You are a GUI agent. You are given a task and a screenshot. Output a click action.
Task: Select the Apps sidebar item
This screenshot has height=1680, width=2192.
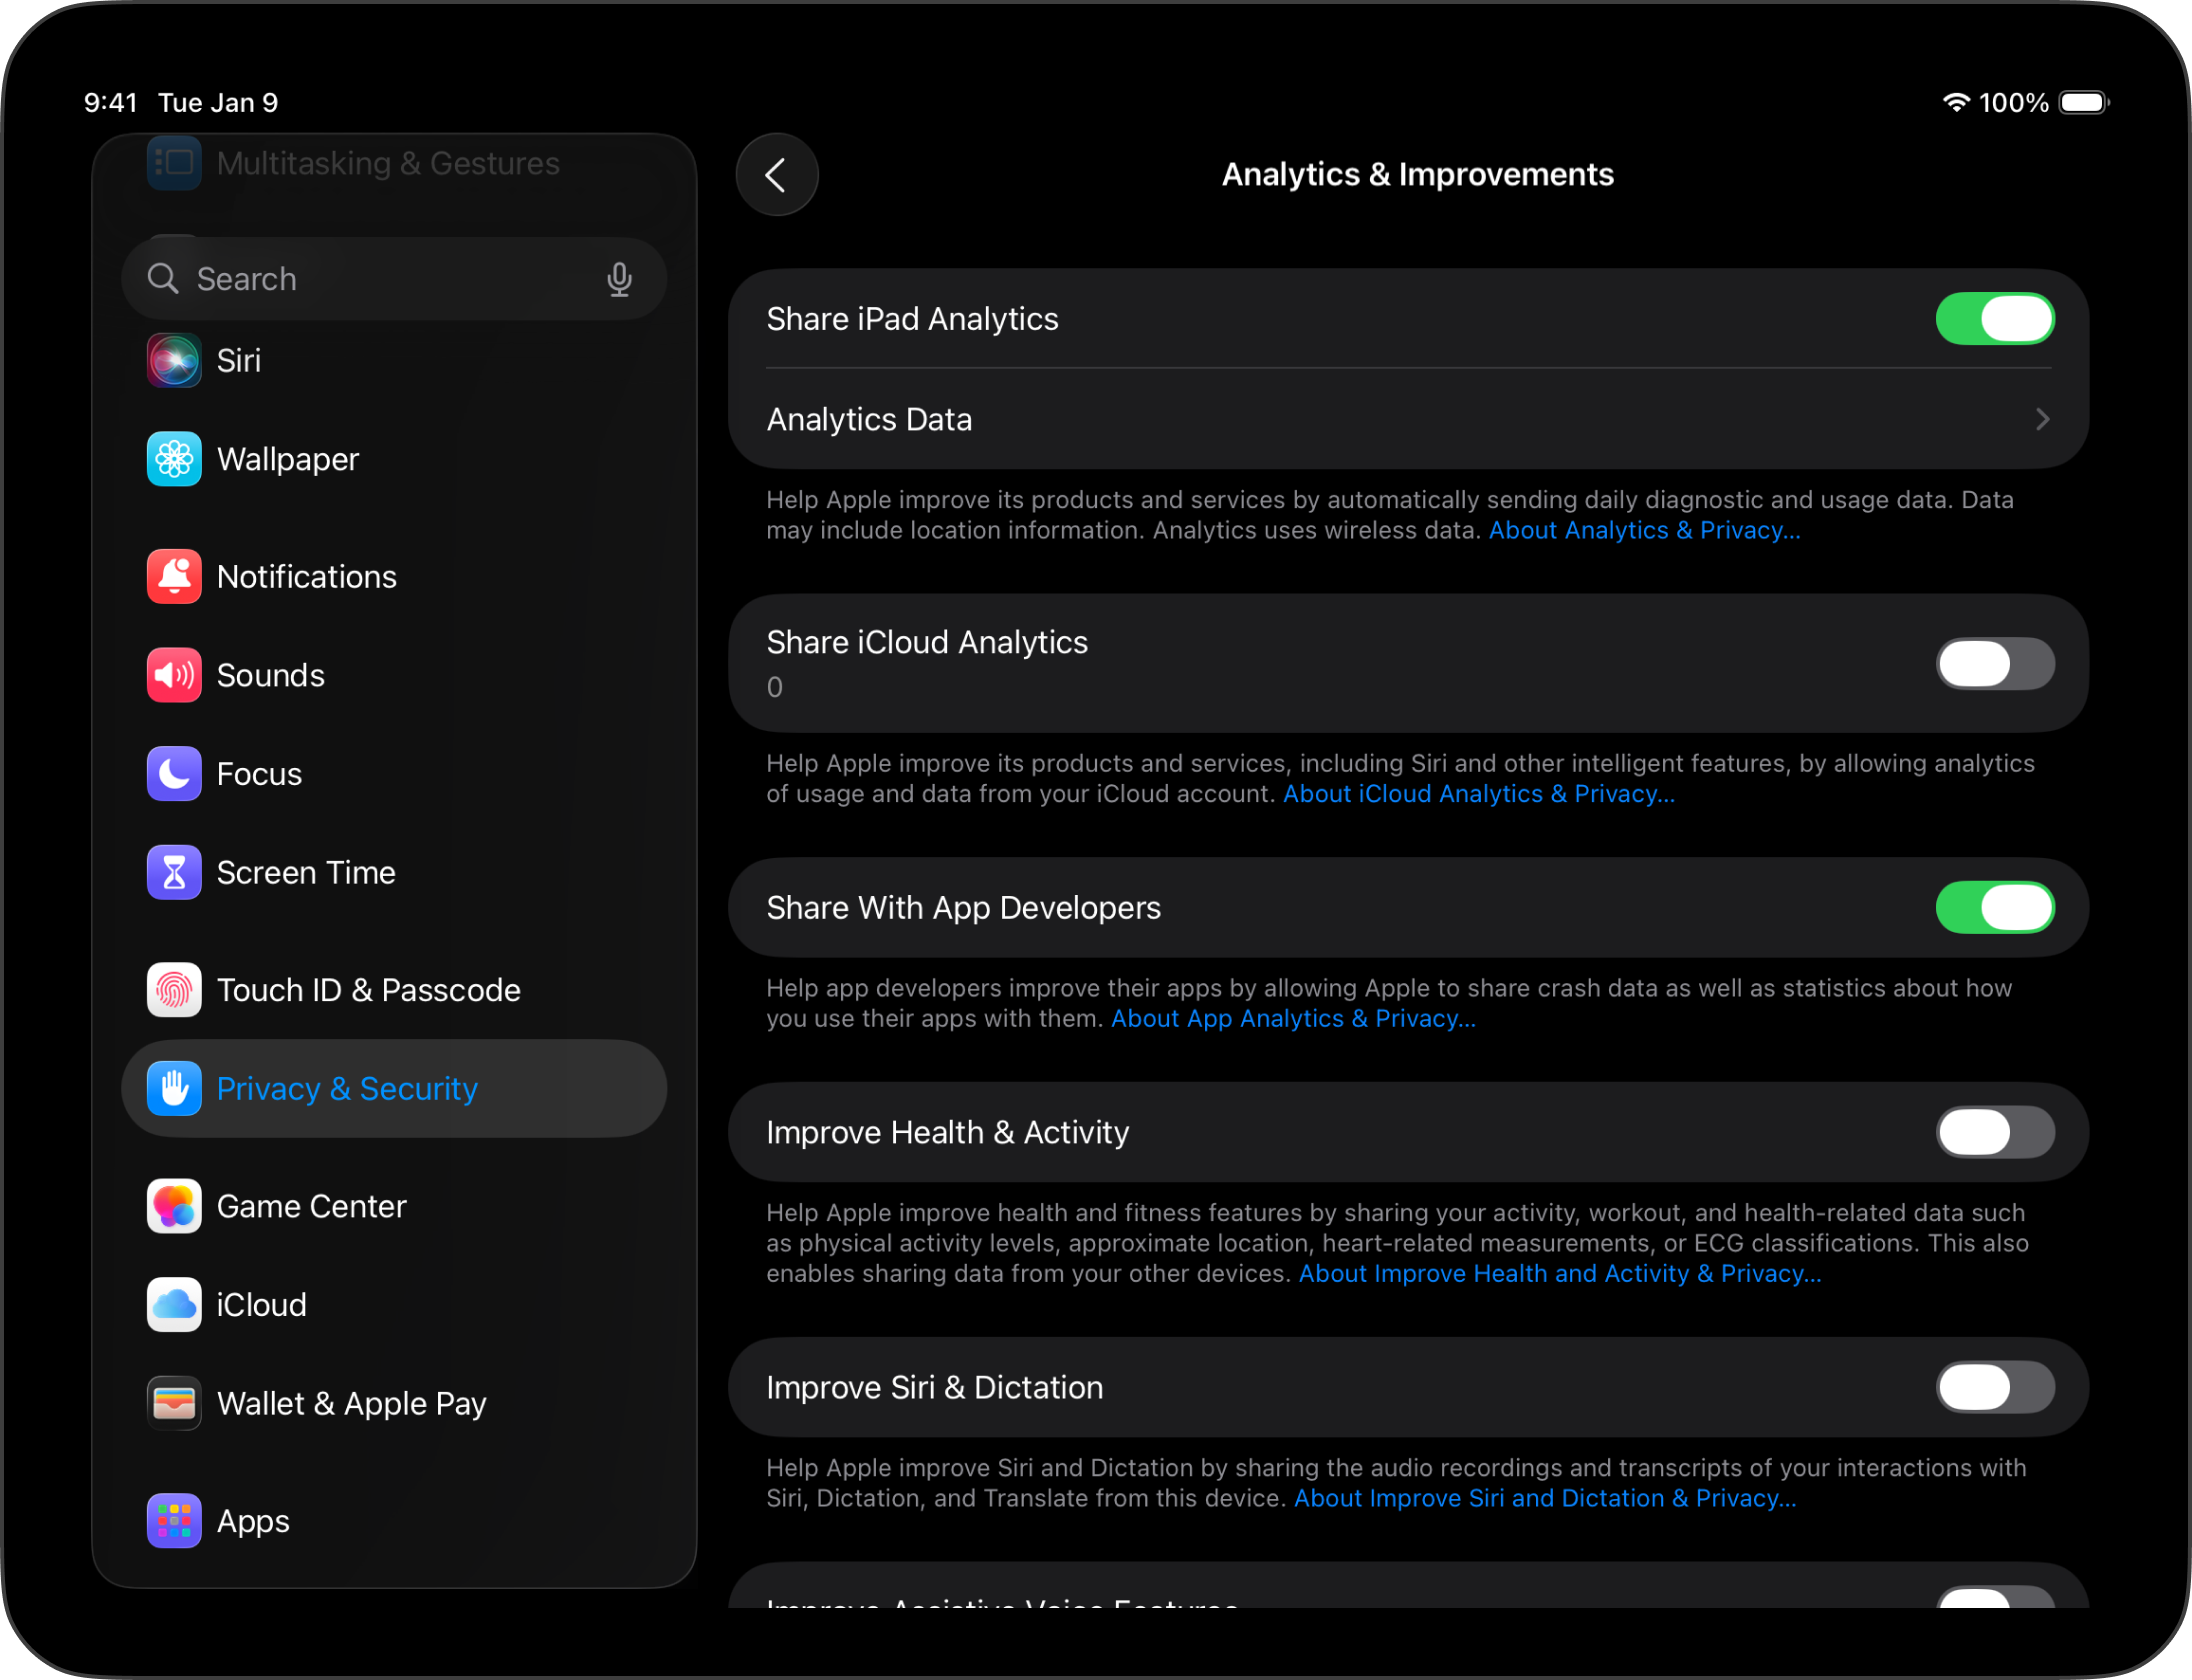(x=253, y=1521)
